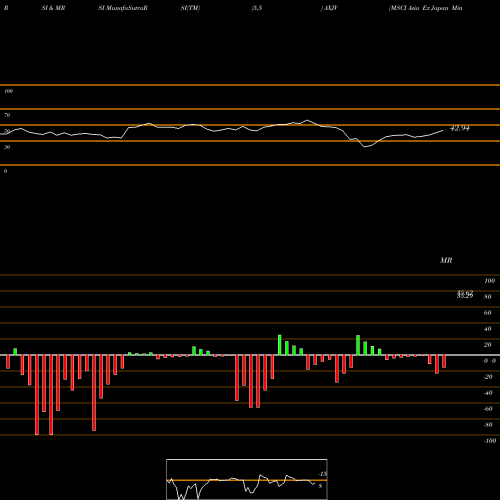Click the ")AXJV" ticker label
The image size is (500, 500).
pyautogui.click(x=329, y=8)
